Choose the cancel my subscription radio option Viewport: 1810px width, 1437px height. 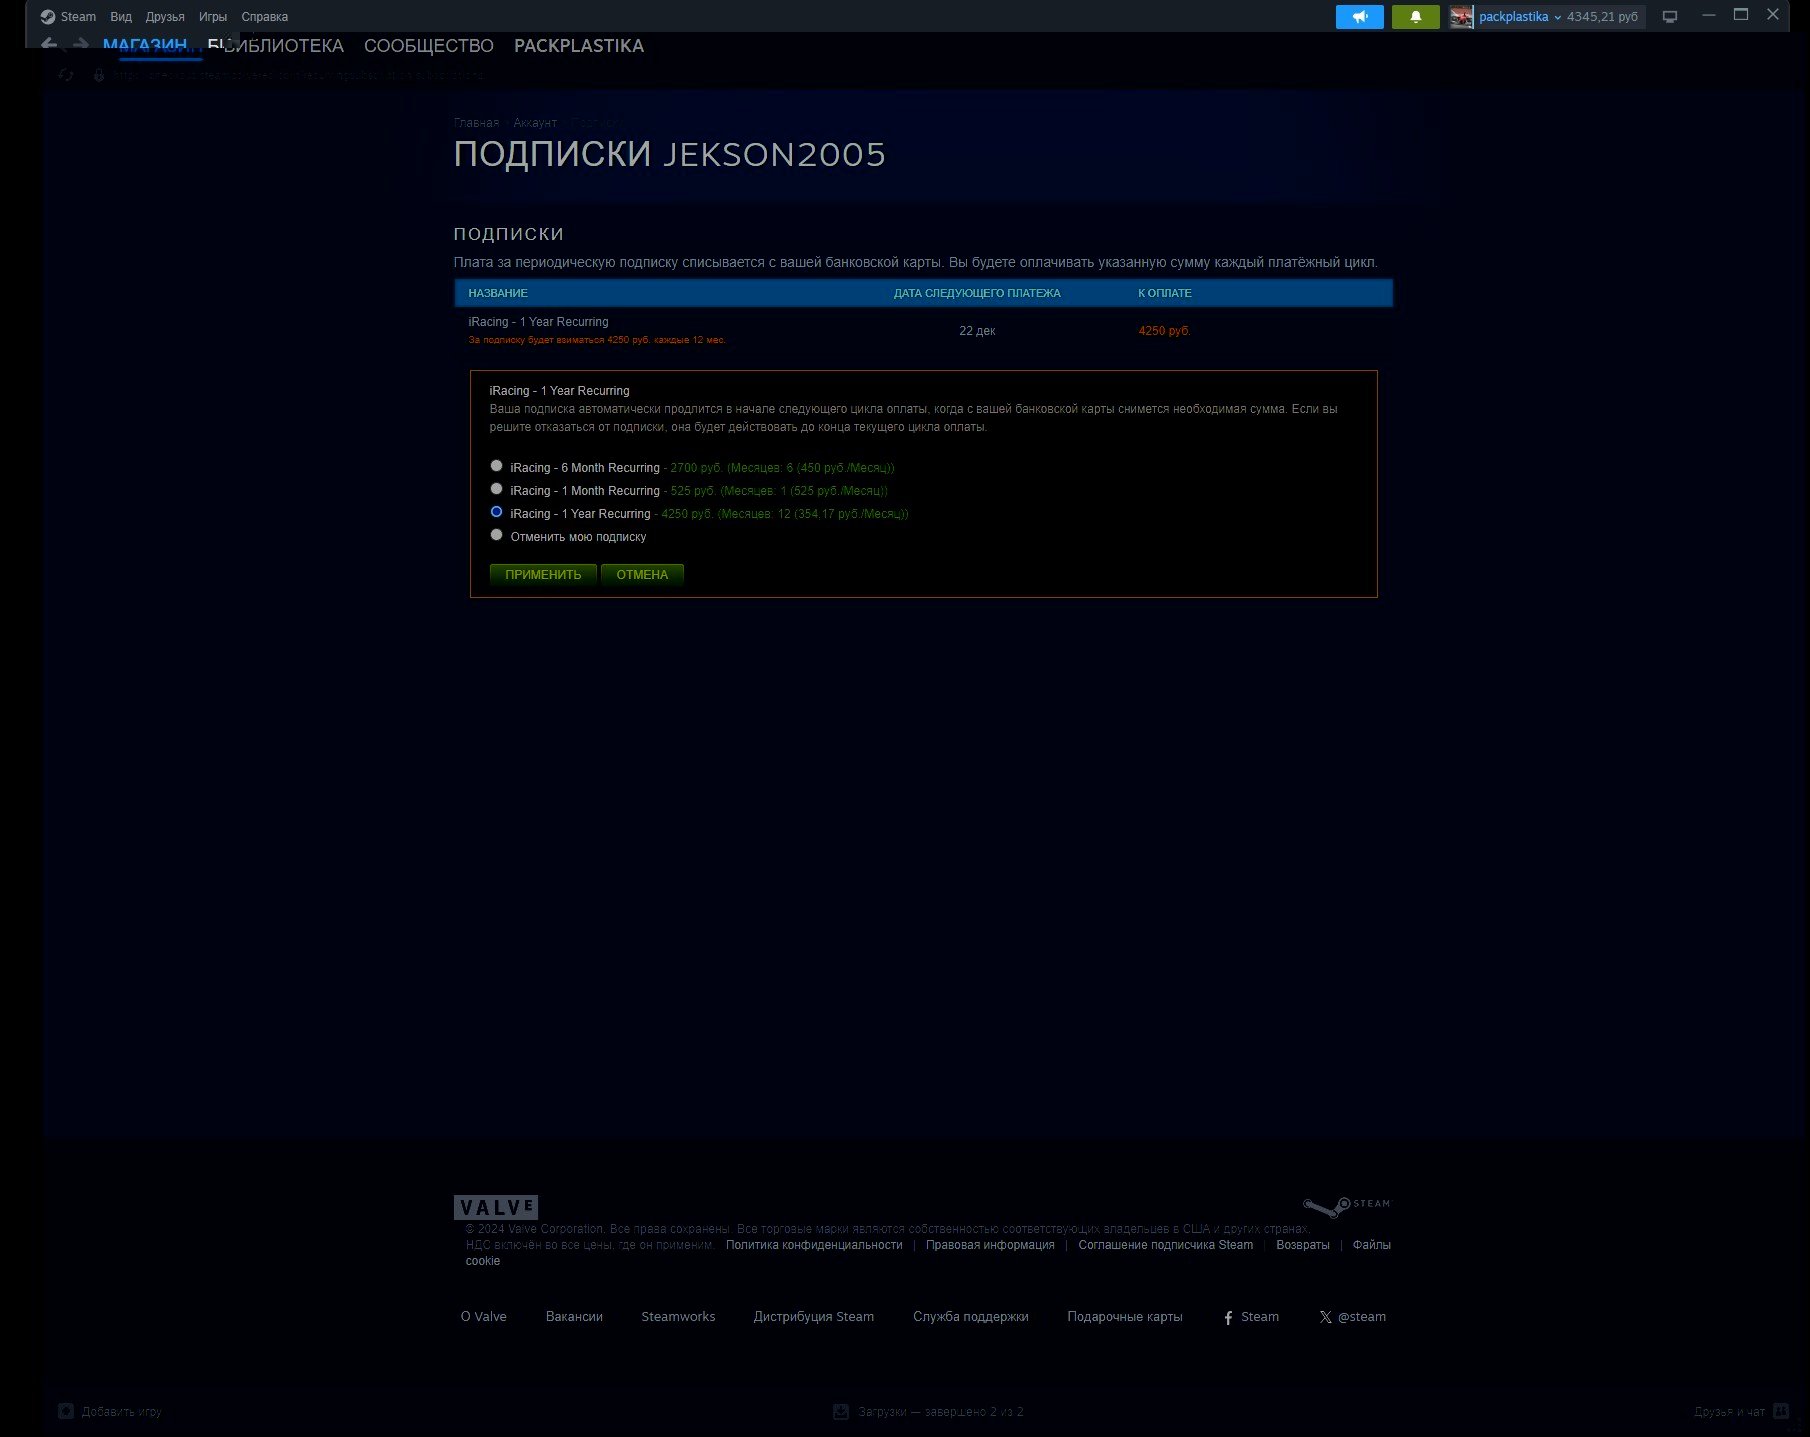click(x=496, y=535)
